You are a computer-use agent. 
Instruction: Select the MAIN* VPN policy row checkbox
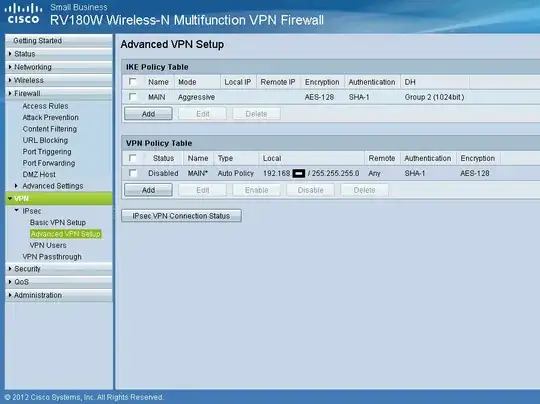(132, 173)
